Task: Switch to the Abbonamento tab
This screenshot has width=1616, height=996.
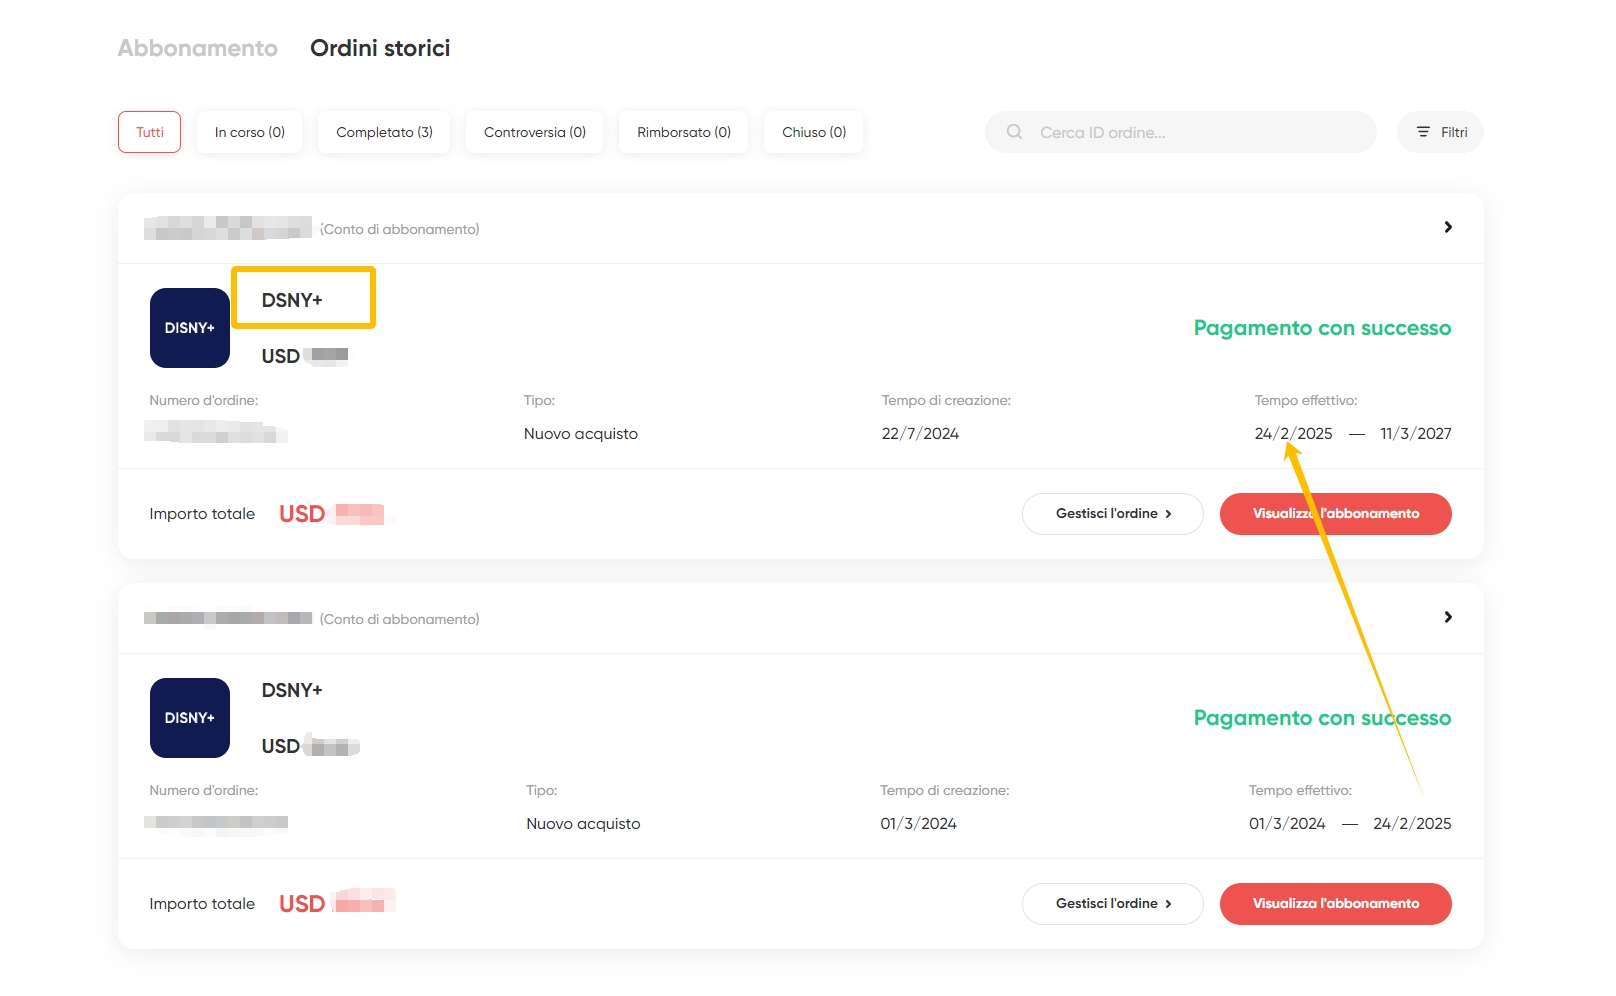Action: click(x=198, y=48)
